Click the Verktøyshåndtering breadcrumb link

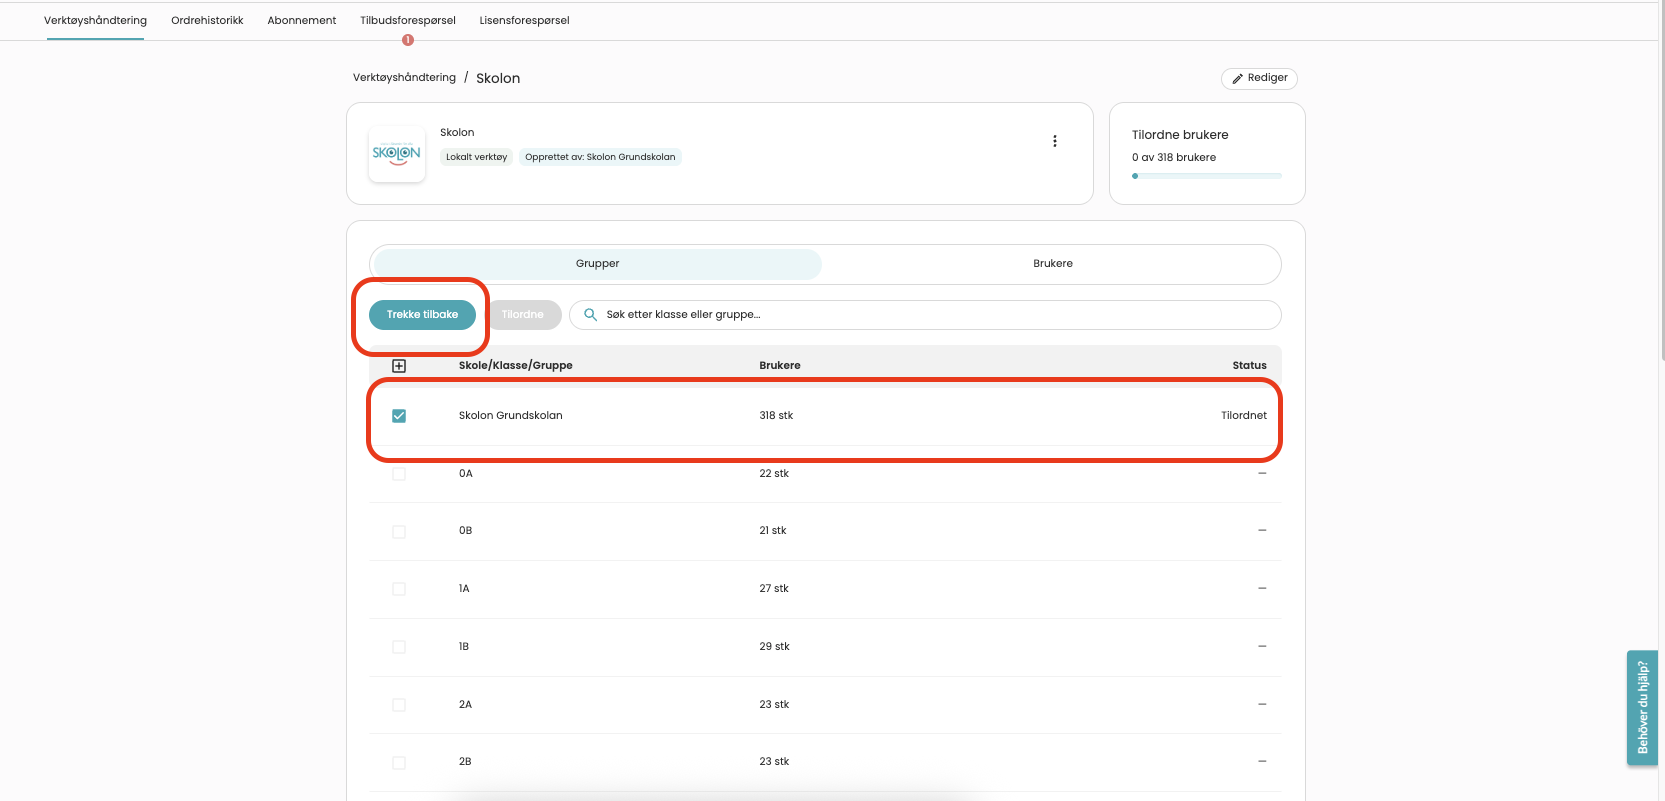tap(404, 78)
